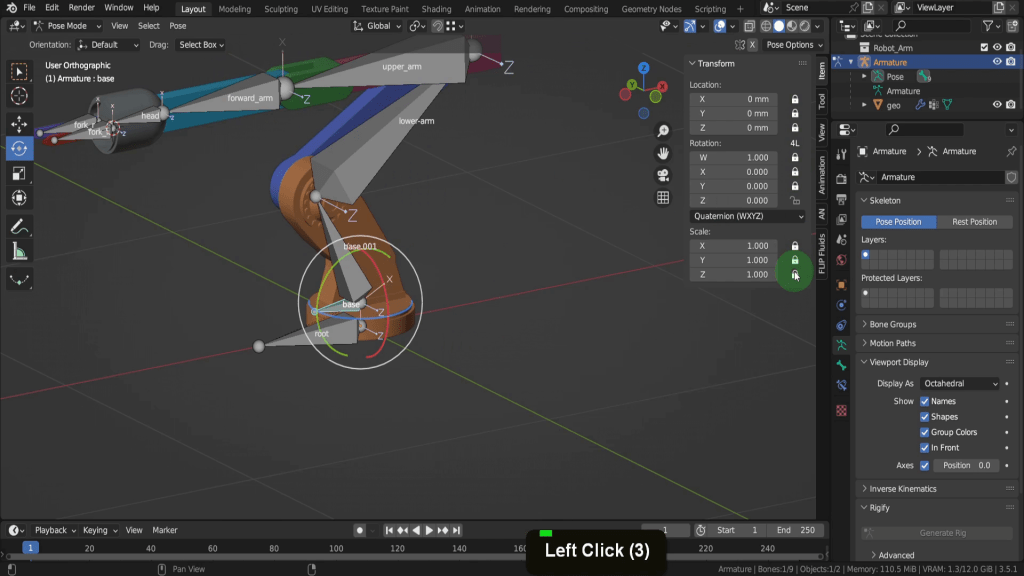
Task: Toggle camera view icon in viewport
Action: (663, 175)
